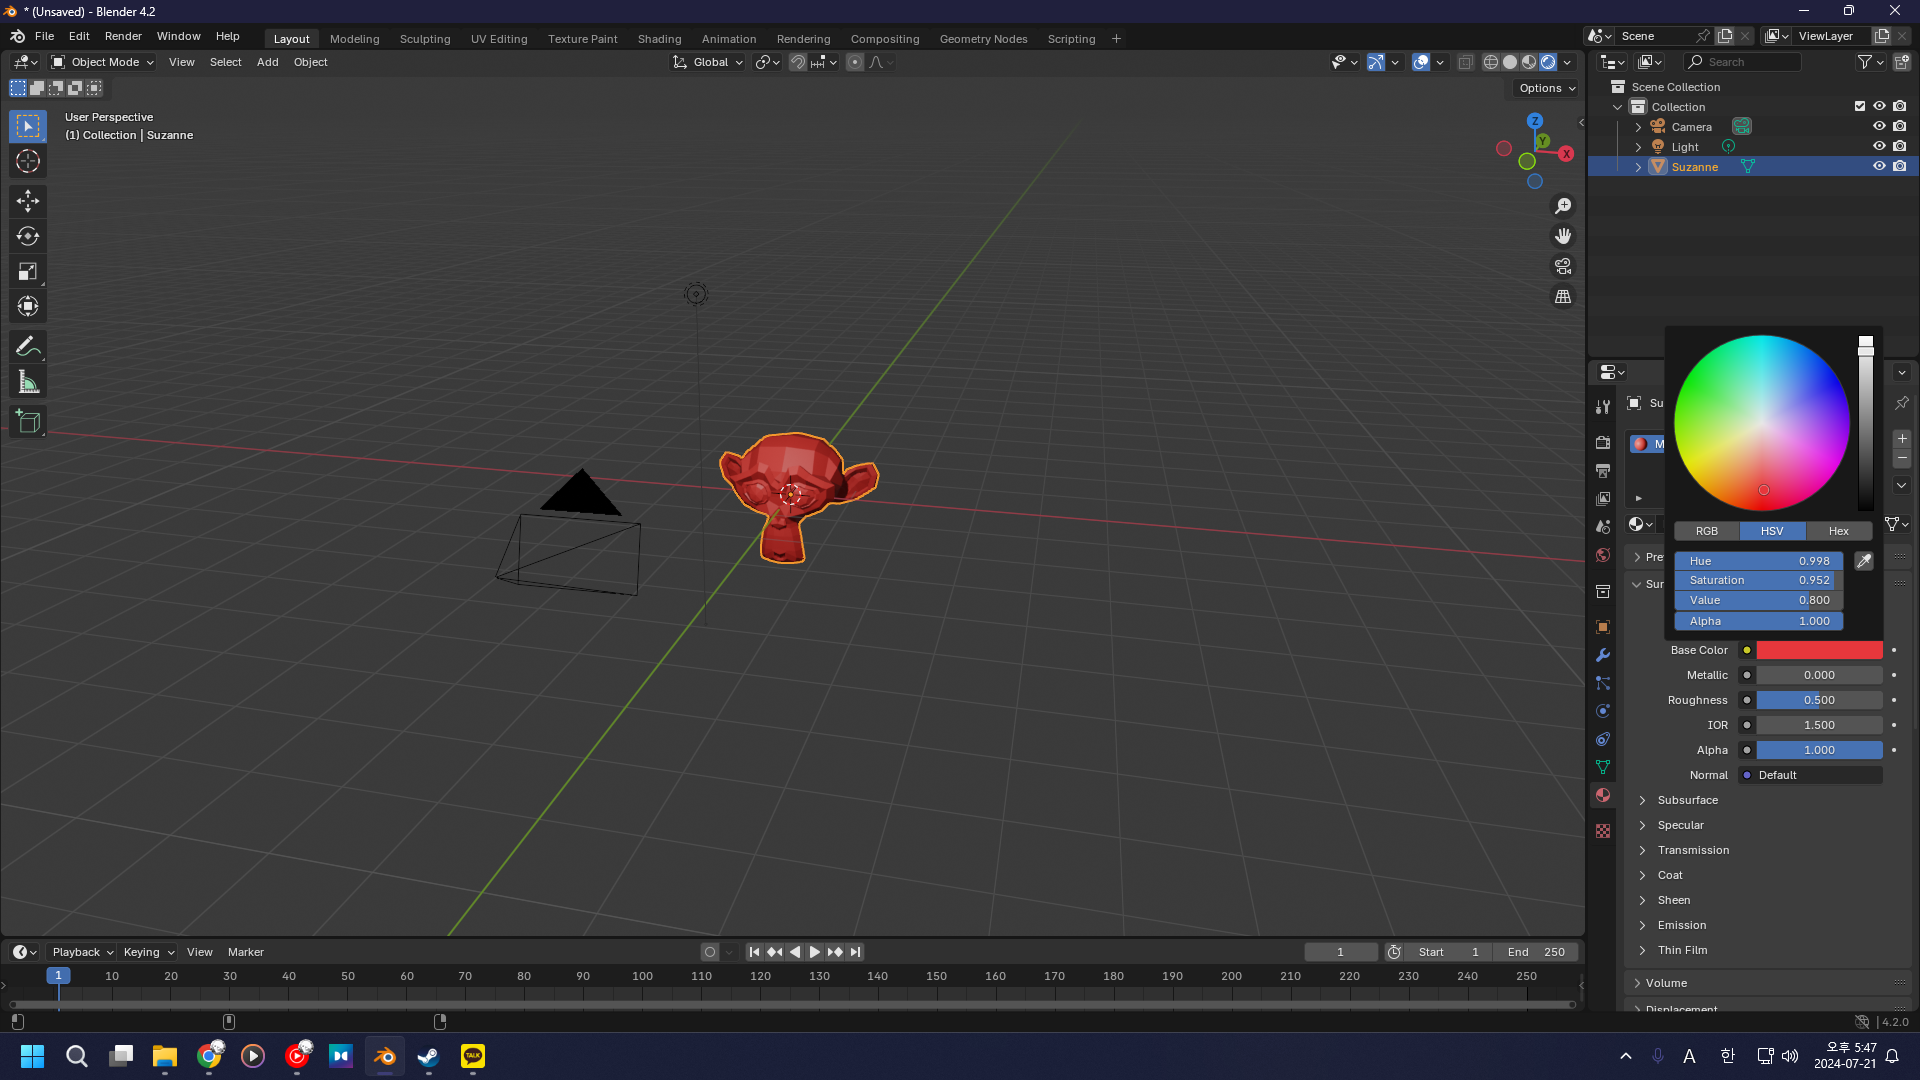
Task: Open the Render properties tab icon
Action: tap(1603, 442)
